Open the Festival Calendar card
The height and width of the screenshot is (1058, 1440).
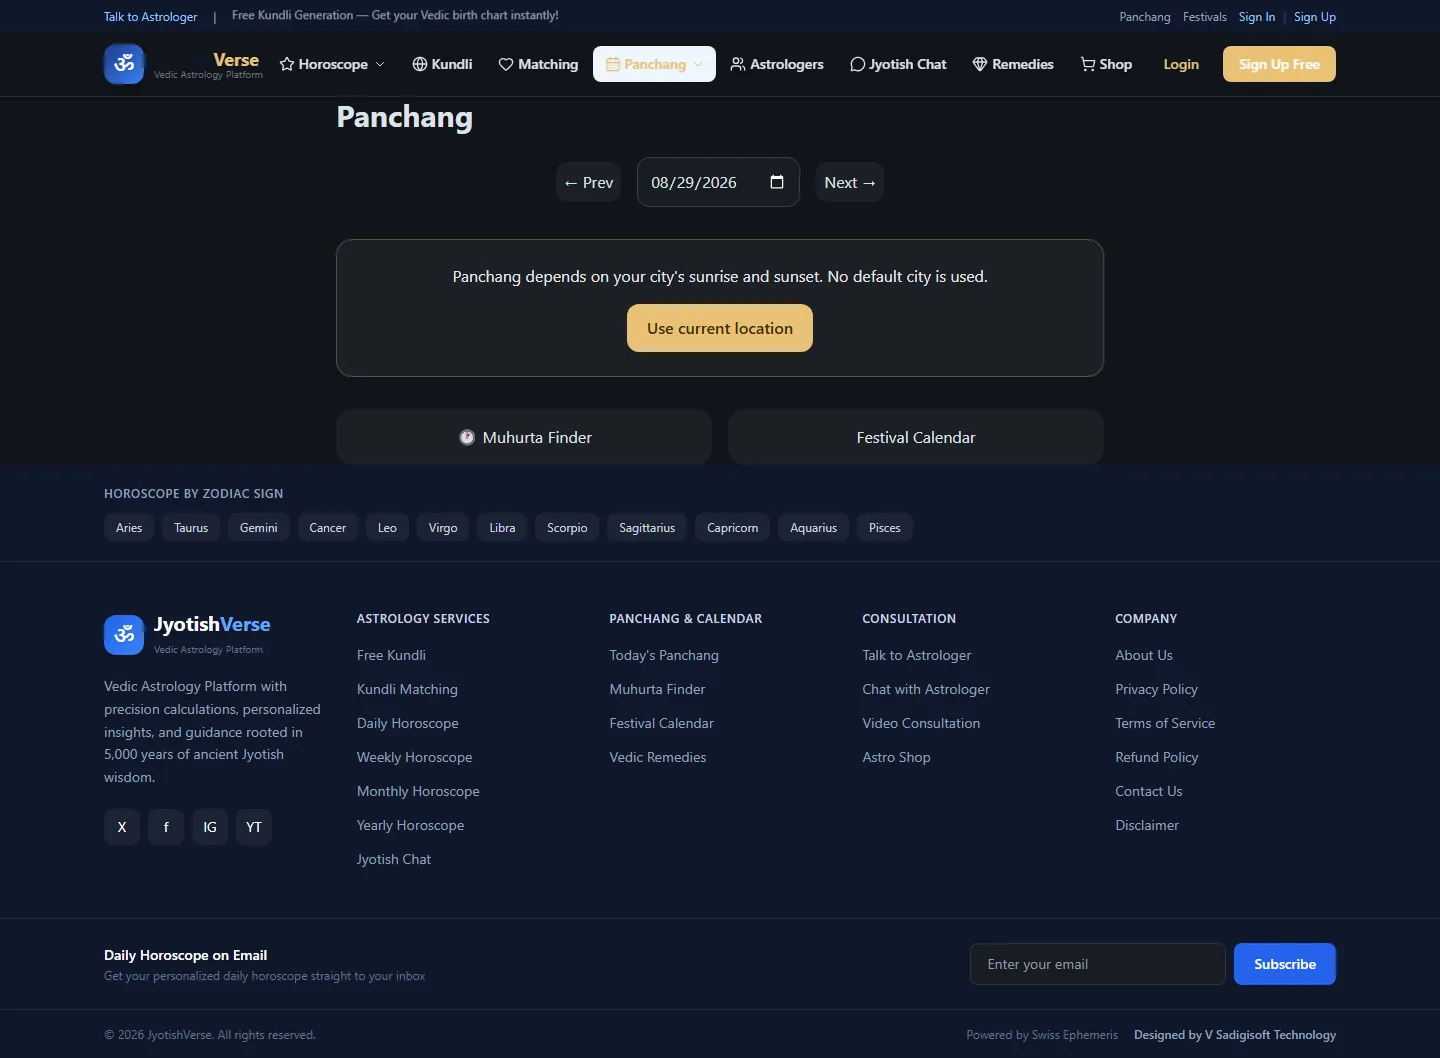coord(916,437)
